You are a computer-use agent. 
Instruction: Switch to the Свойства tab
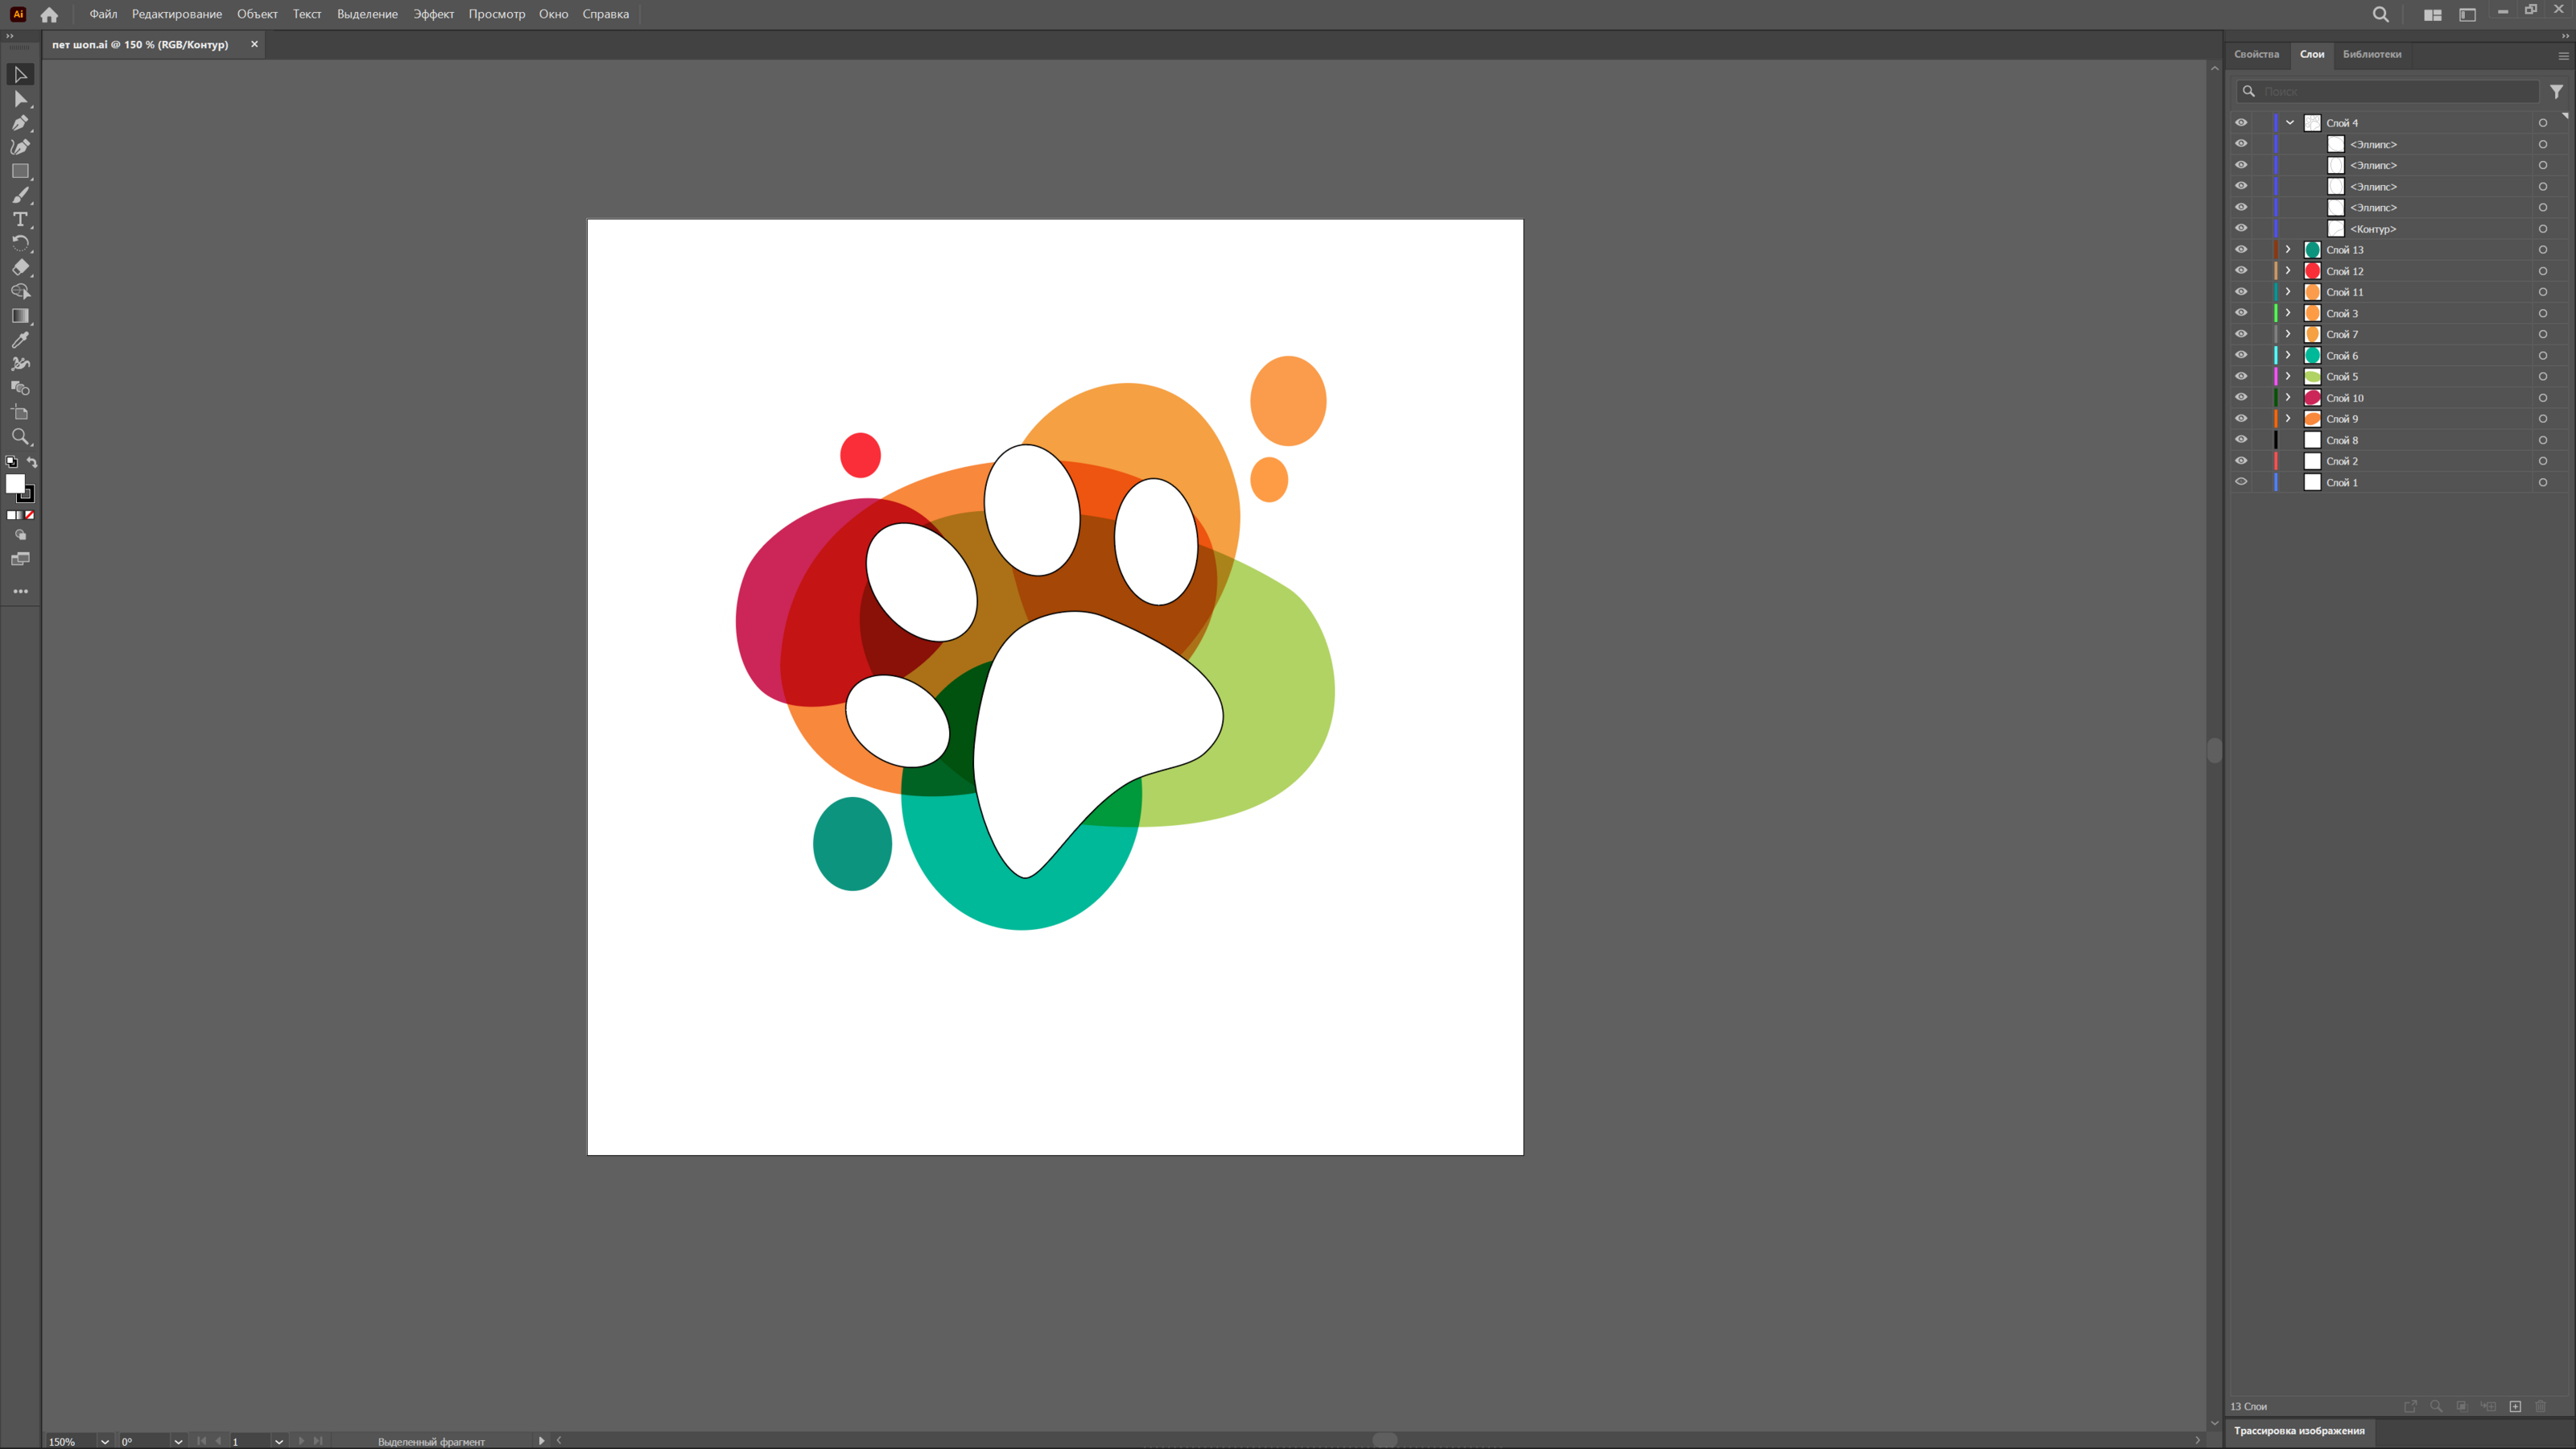pyautogui.click(x=2256, y=54)
